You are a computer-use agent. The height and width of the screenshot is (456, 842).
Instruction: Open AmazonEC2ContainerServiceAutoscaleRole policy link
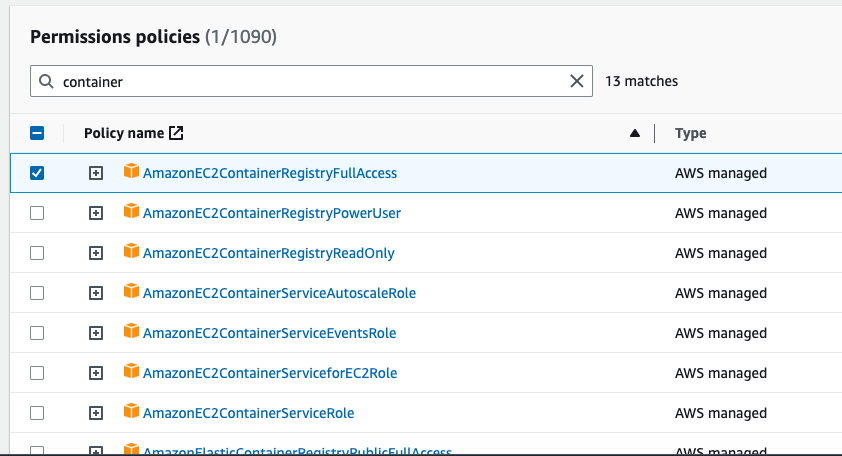279,293
